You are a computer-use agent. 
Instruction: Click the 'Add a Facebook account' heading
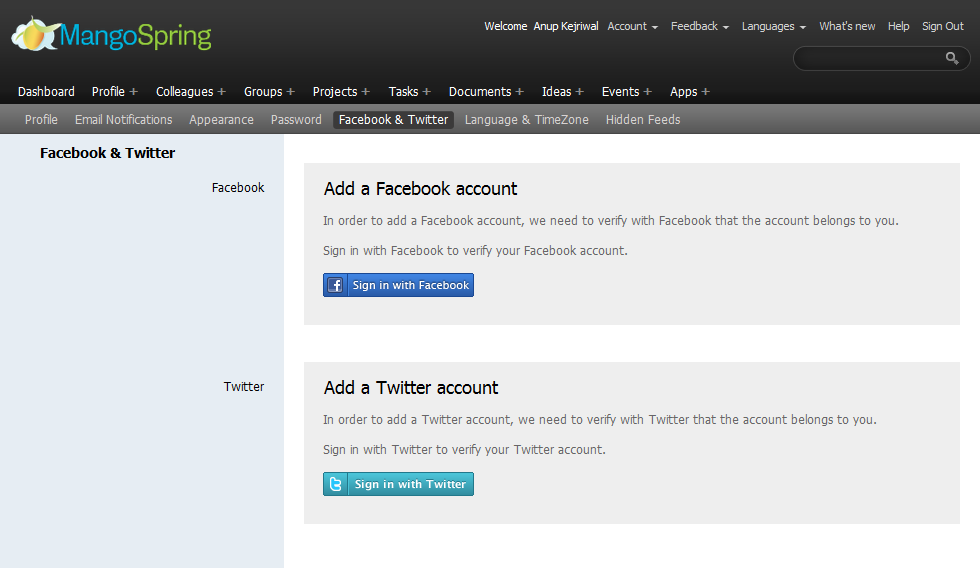pos(420,189)
